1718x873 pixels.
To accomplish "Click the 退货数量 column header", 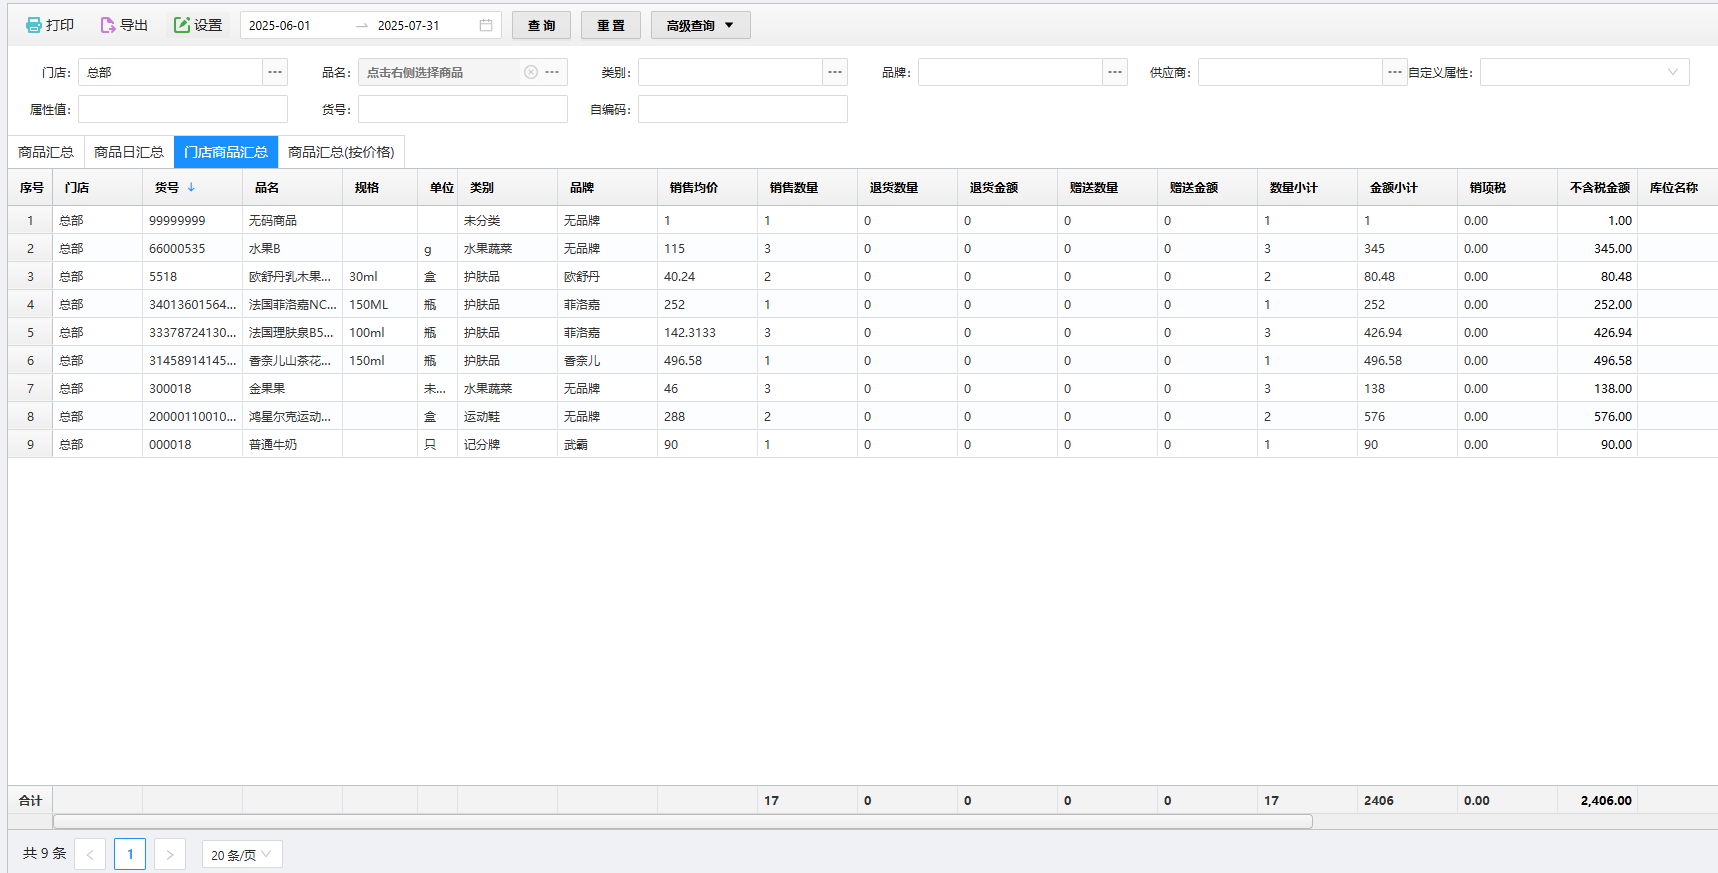I will 908,187.
